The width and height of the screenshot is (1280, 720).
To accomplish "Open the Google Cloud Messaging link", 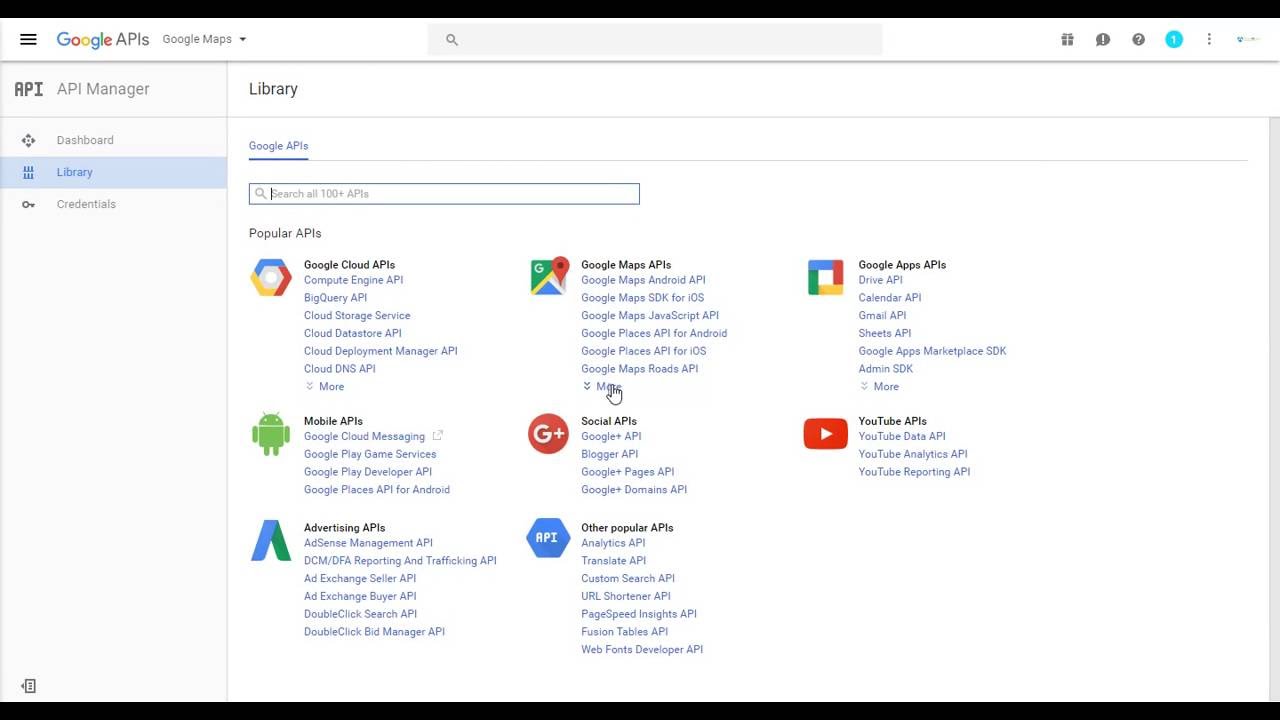I will coord(364,436).
